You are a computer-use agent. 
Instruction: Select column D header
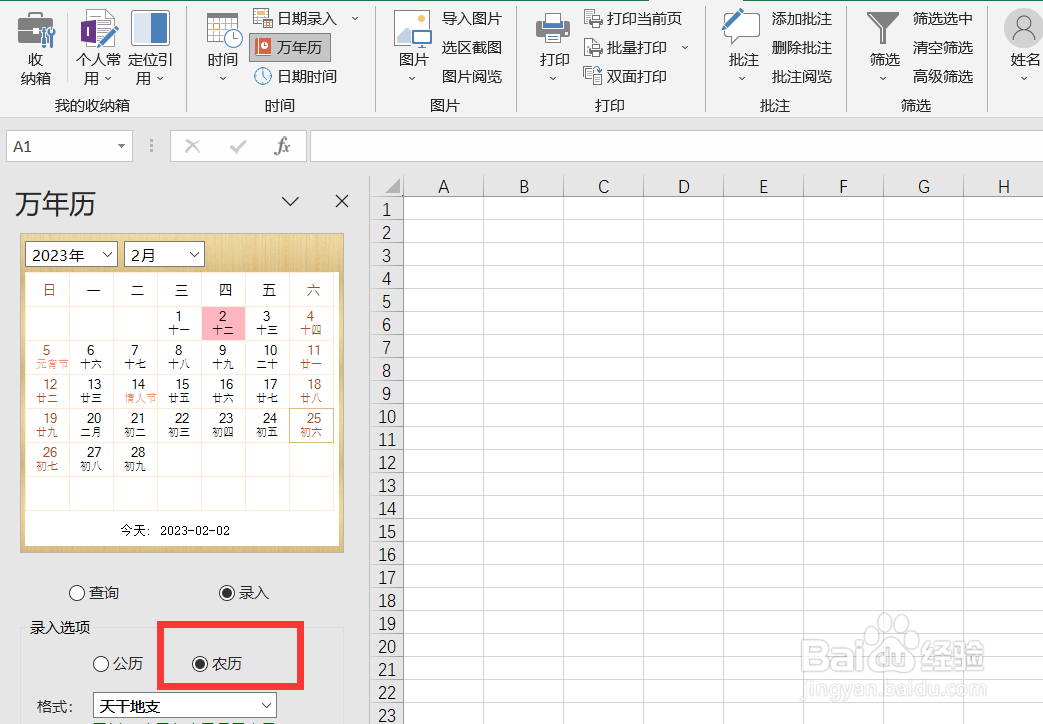pyautogui.click(x=683, y=186)
